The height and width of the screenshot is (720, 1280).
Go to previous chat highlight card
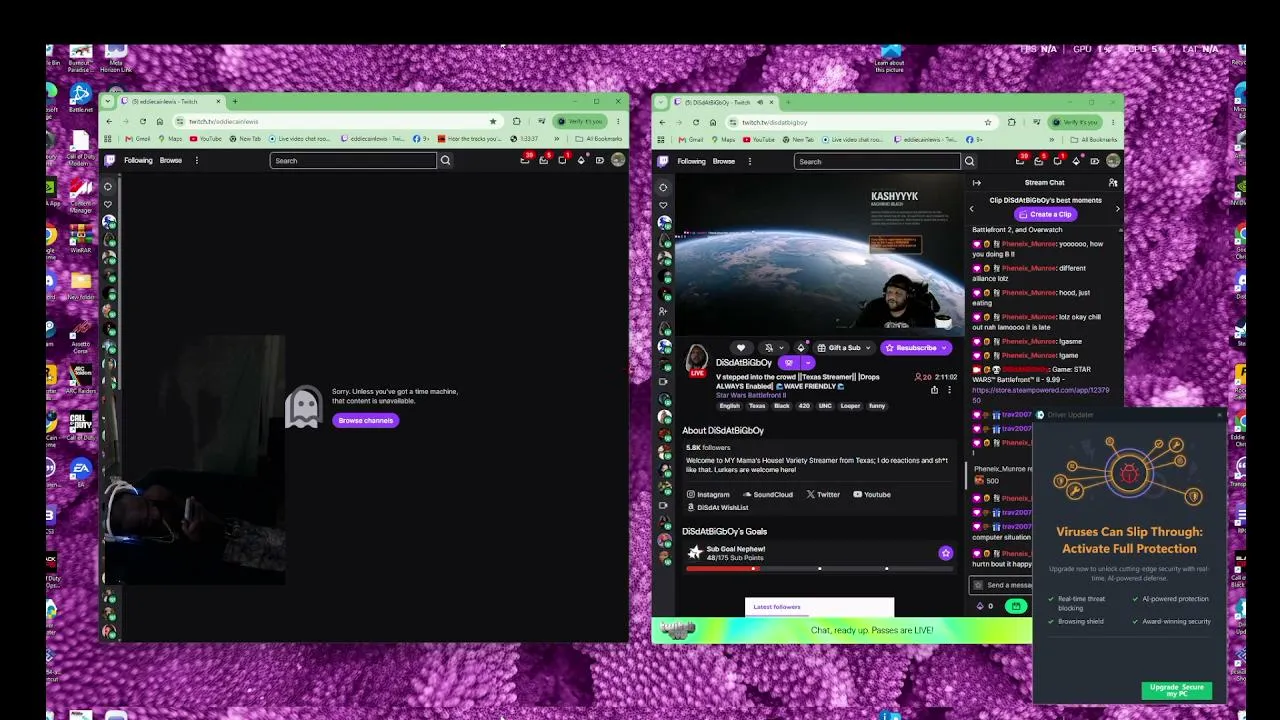972,208
